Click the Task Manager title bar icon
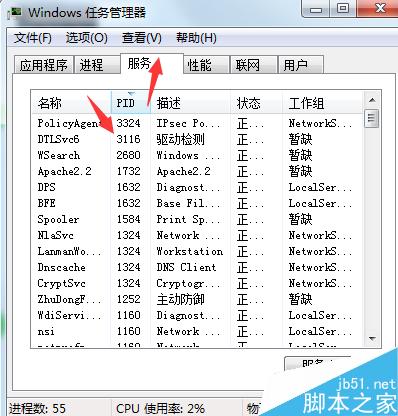Viewport: 398px width, 416px height. (16, 13)
